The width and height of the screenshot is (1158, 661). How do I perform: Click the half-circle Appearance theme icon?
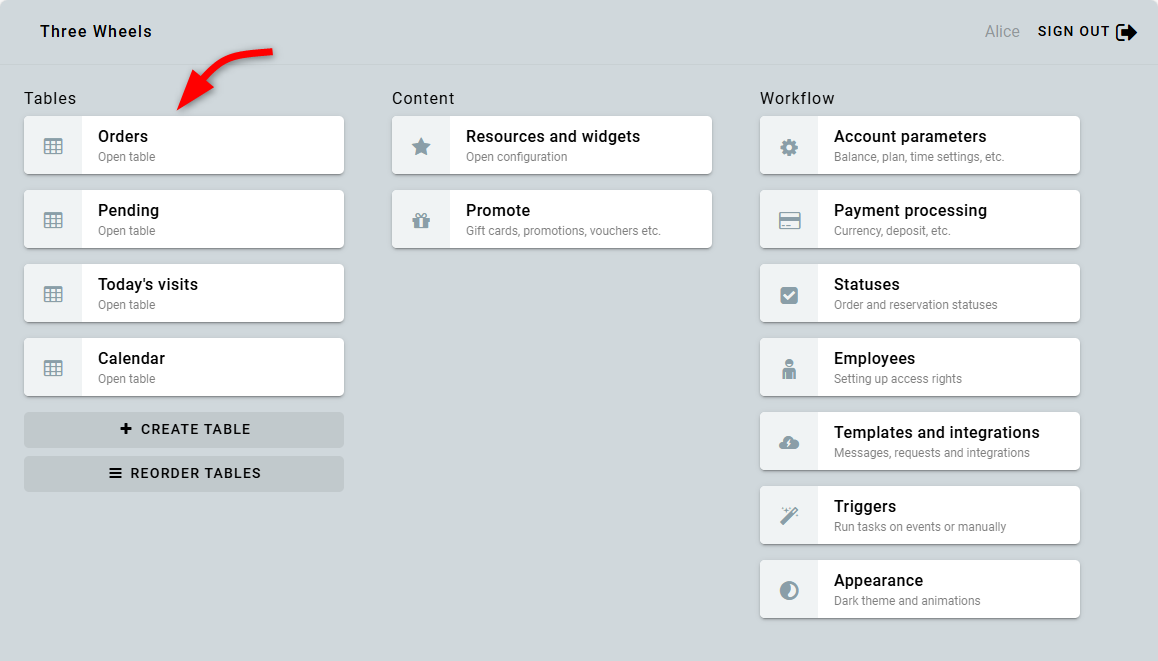(789, 590)
